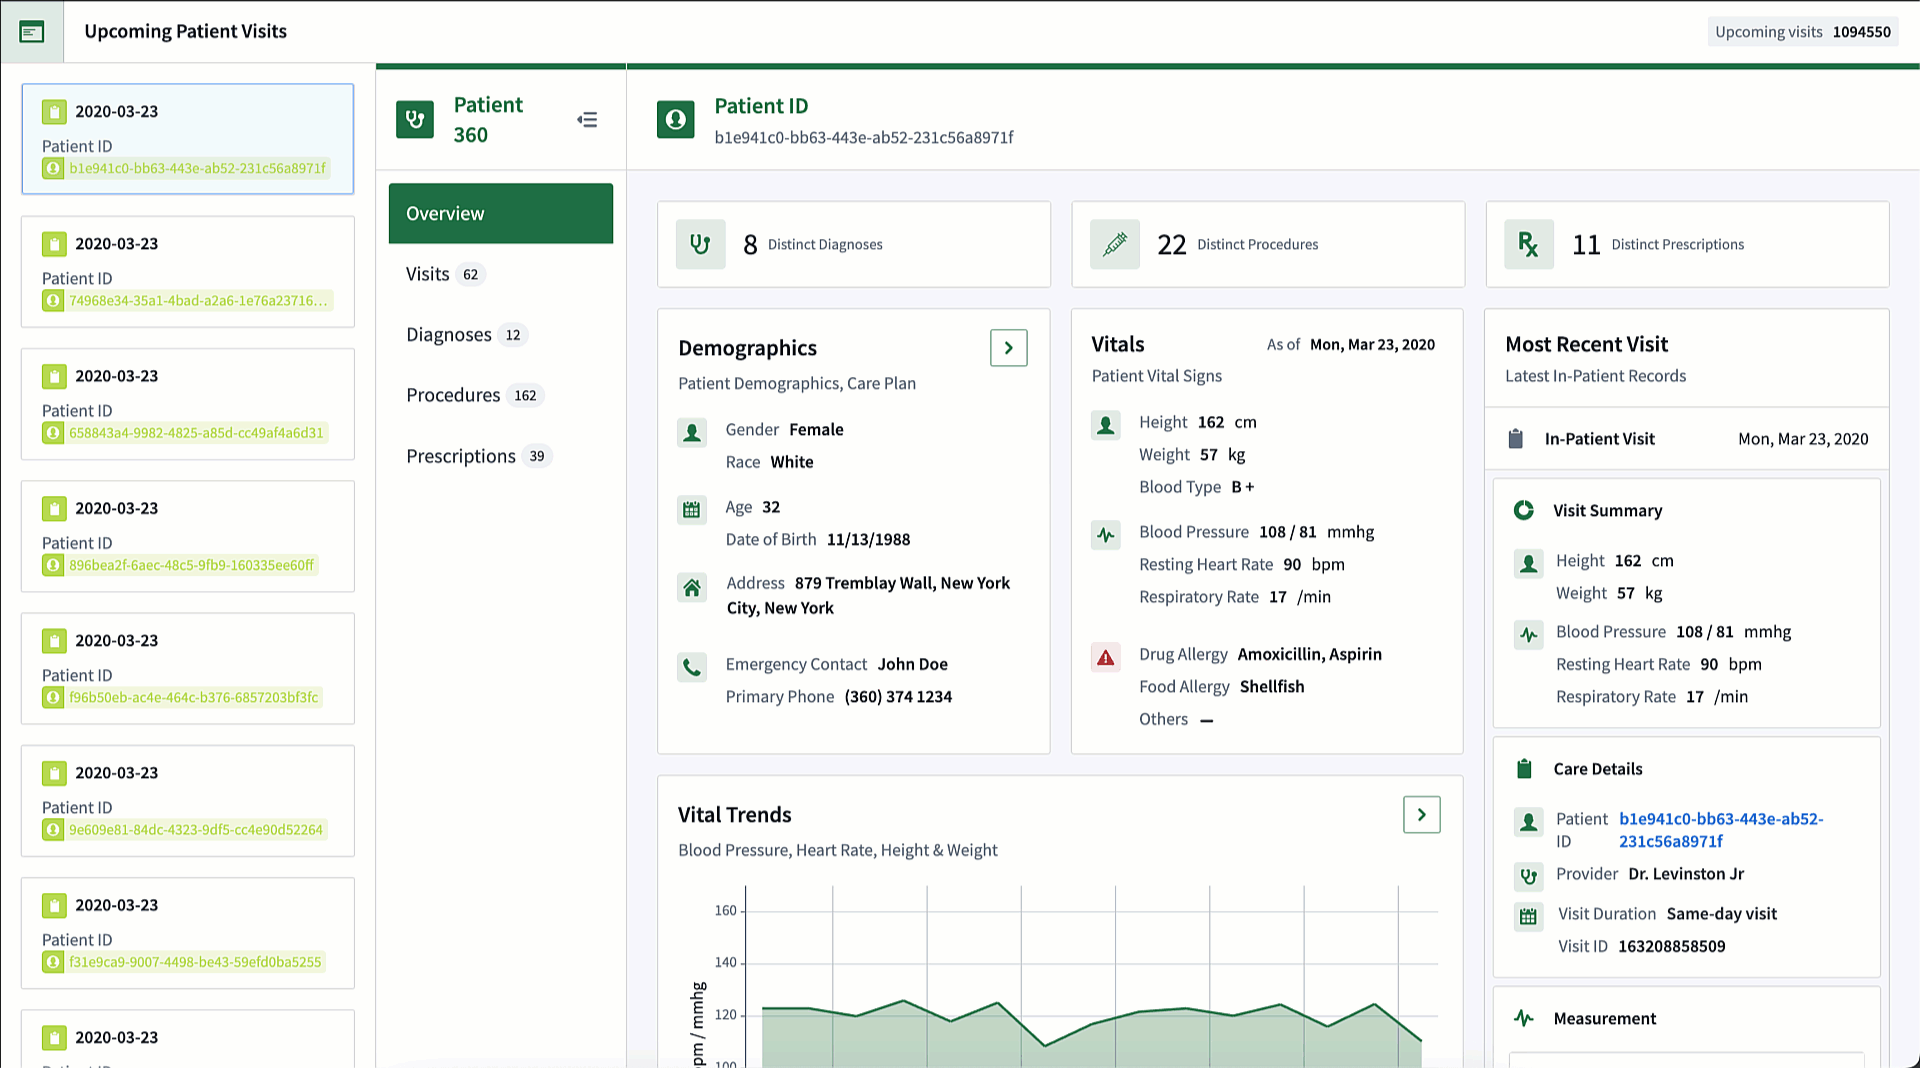Screen dimensions: 1920x1068
Task: Click the Visit Summary Blood Pressure pulse icon
Action: 1528,634
